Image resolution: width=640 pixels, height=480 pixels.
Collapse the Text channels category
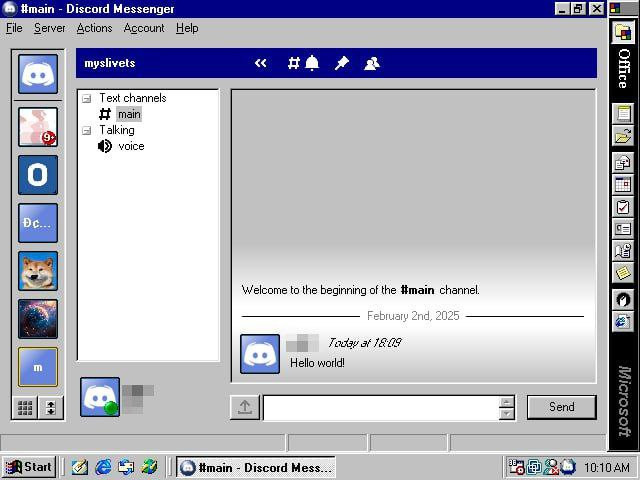tap(86, 98)
